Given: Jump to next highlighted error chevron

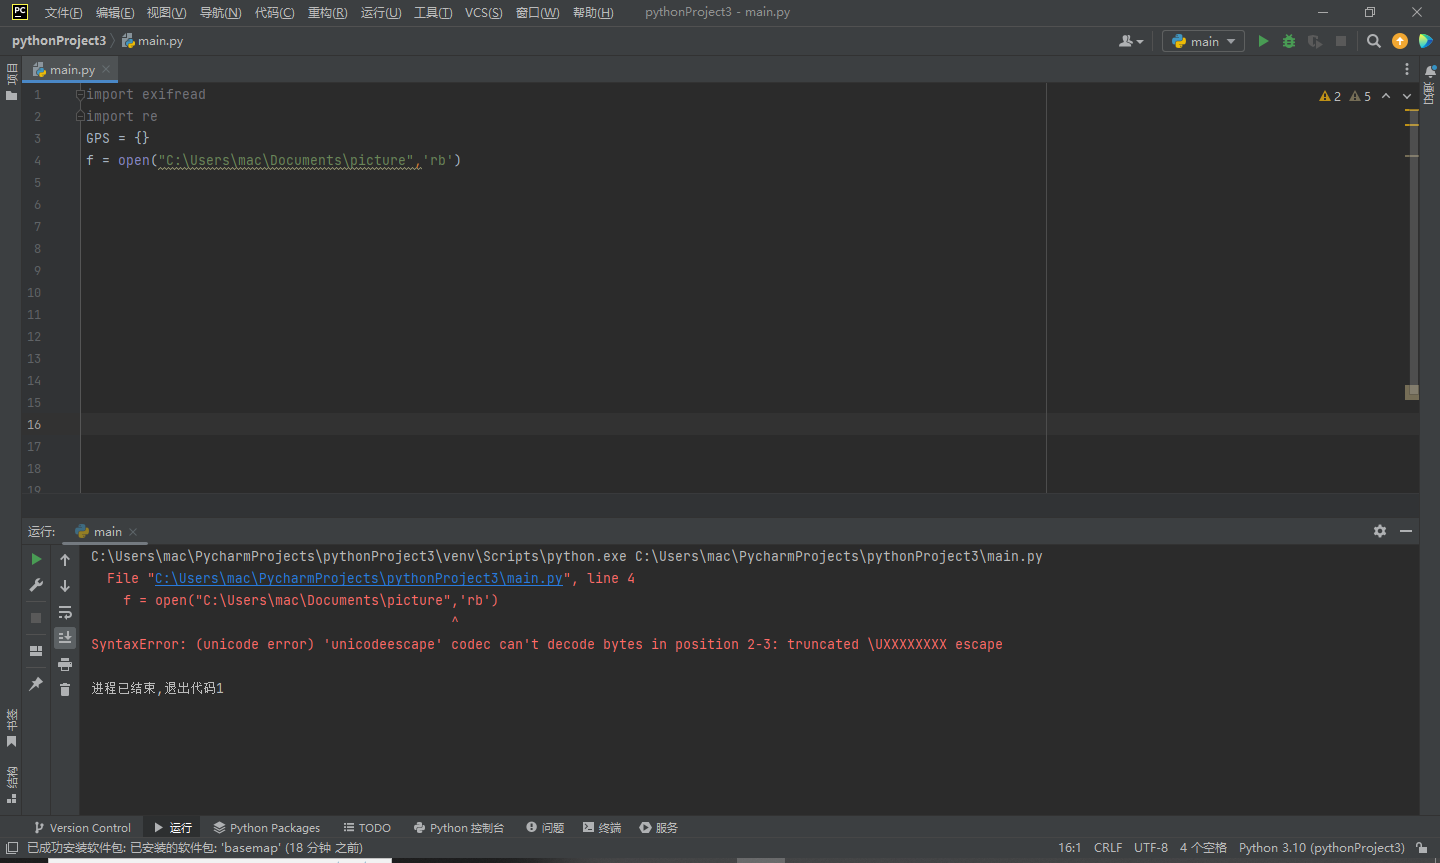Looking at the screenshot, I should 1407,96.
